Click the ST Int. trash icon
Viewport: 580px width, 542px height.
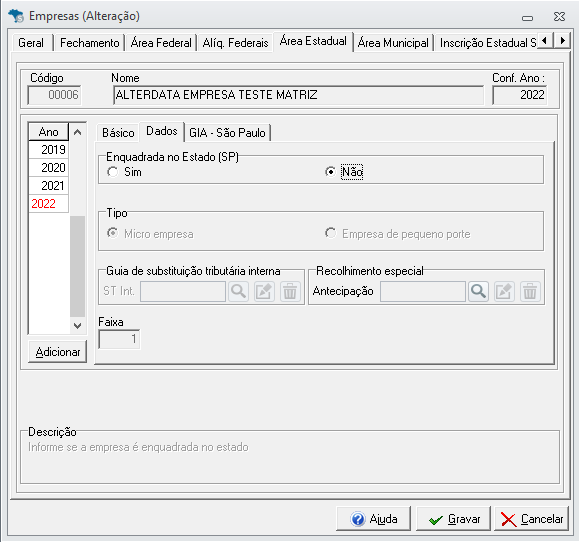(290, 292)
